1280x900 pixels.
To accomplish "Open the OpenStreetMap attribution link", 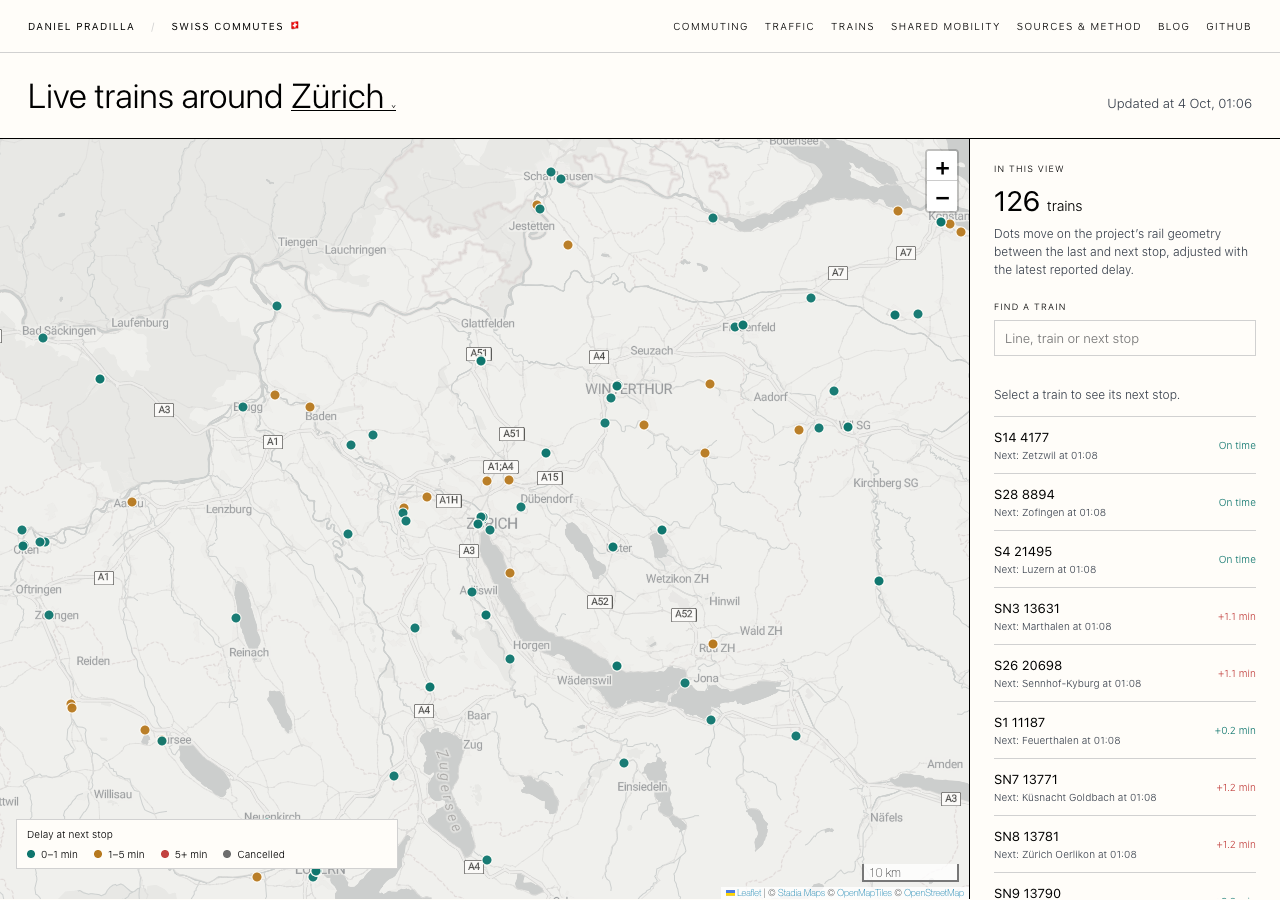I will tap(934, 893).
